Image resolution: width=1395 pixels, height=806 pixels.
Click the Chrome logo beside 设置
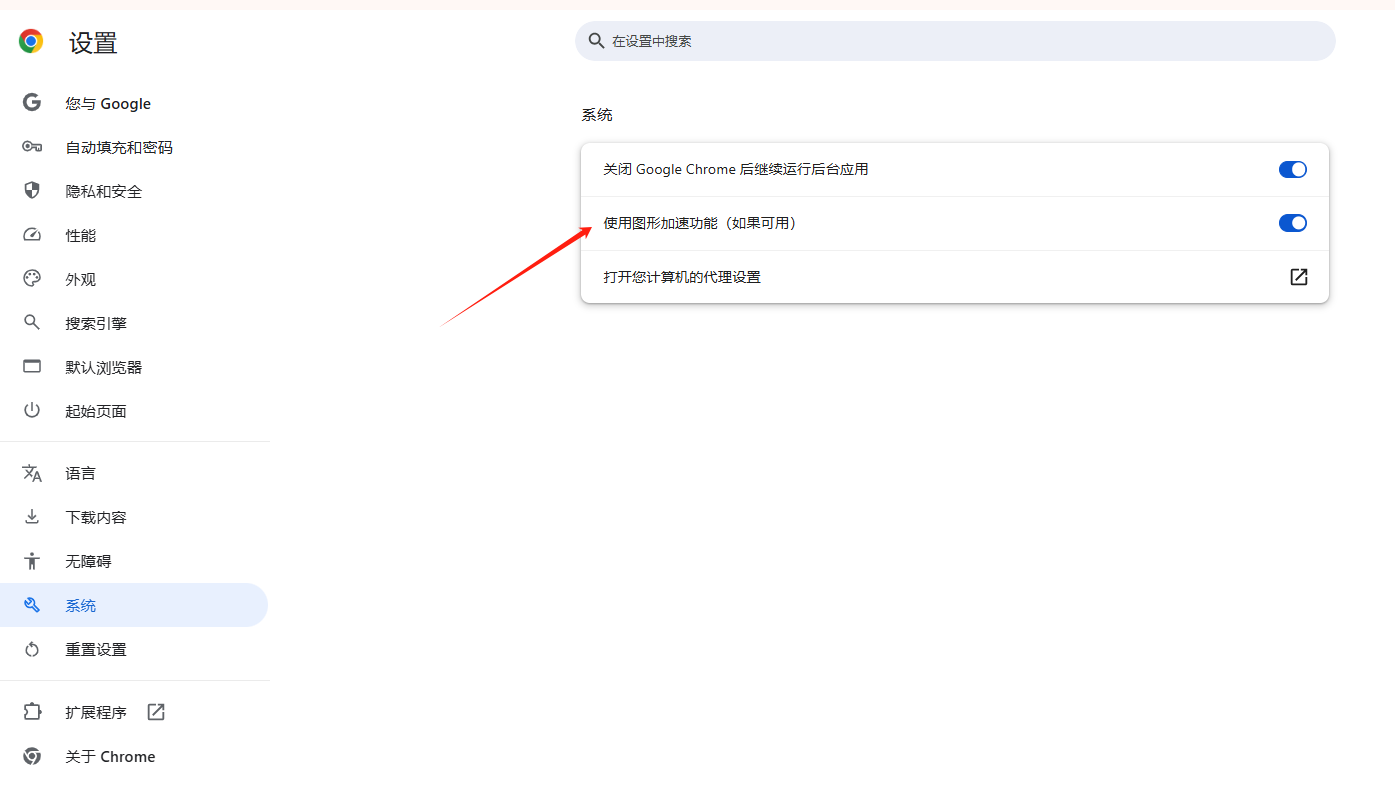[31, 41]
